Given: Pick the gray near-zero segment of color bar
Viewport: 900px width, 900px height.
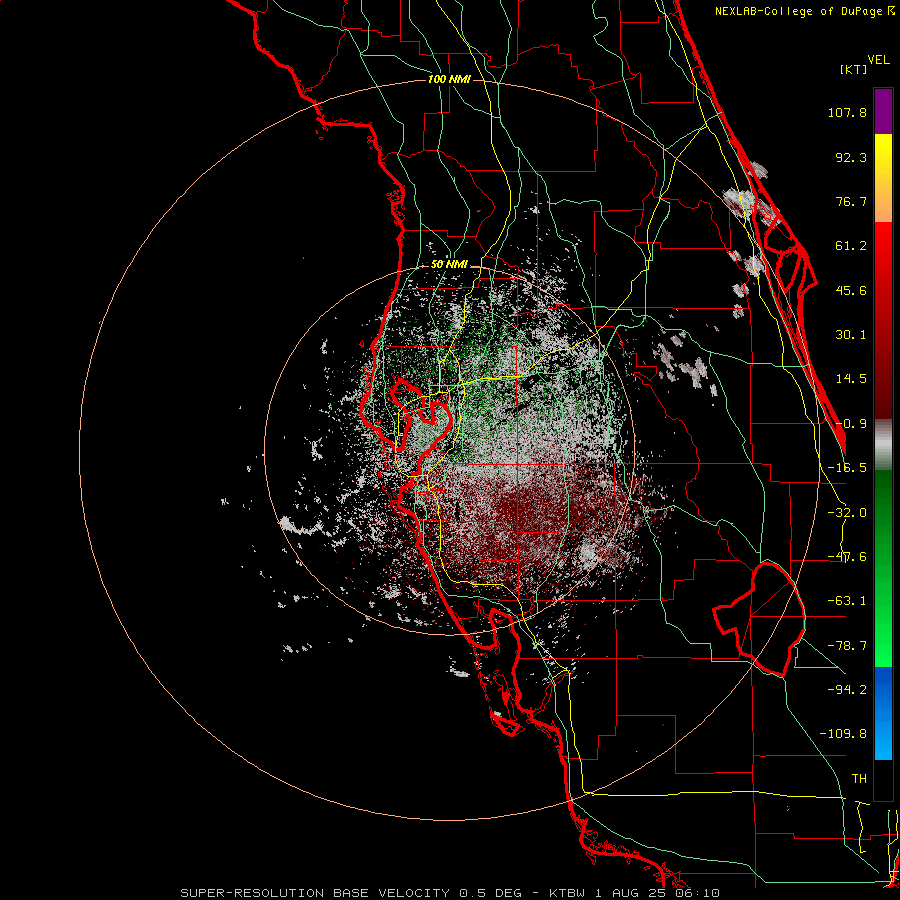Looking at the screenshot, I should tap(883, 445).
